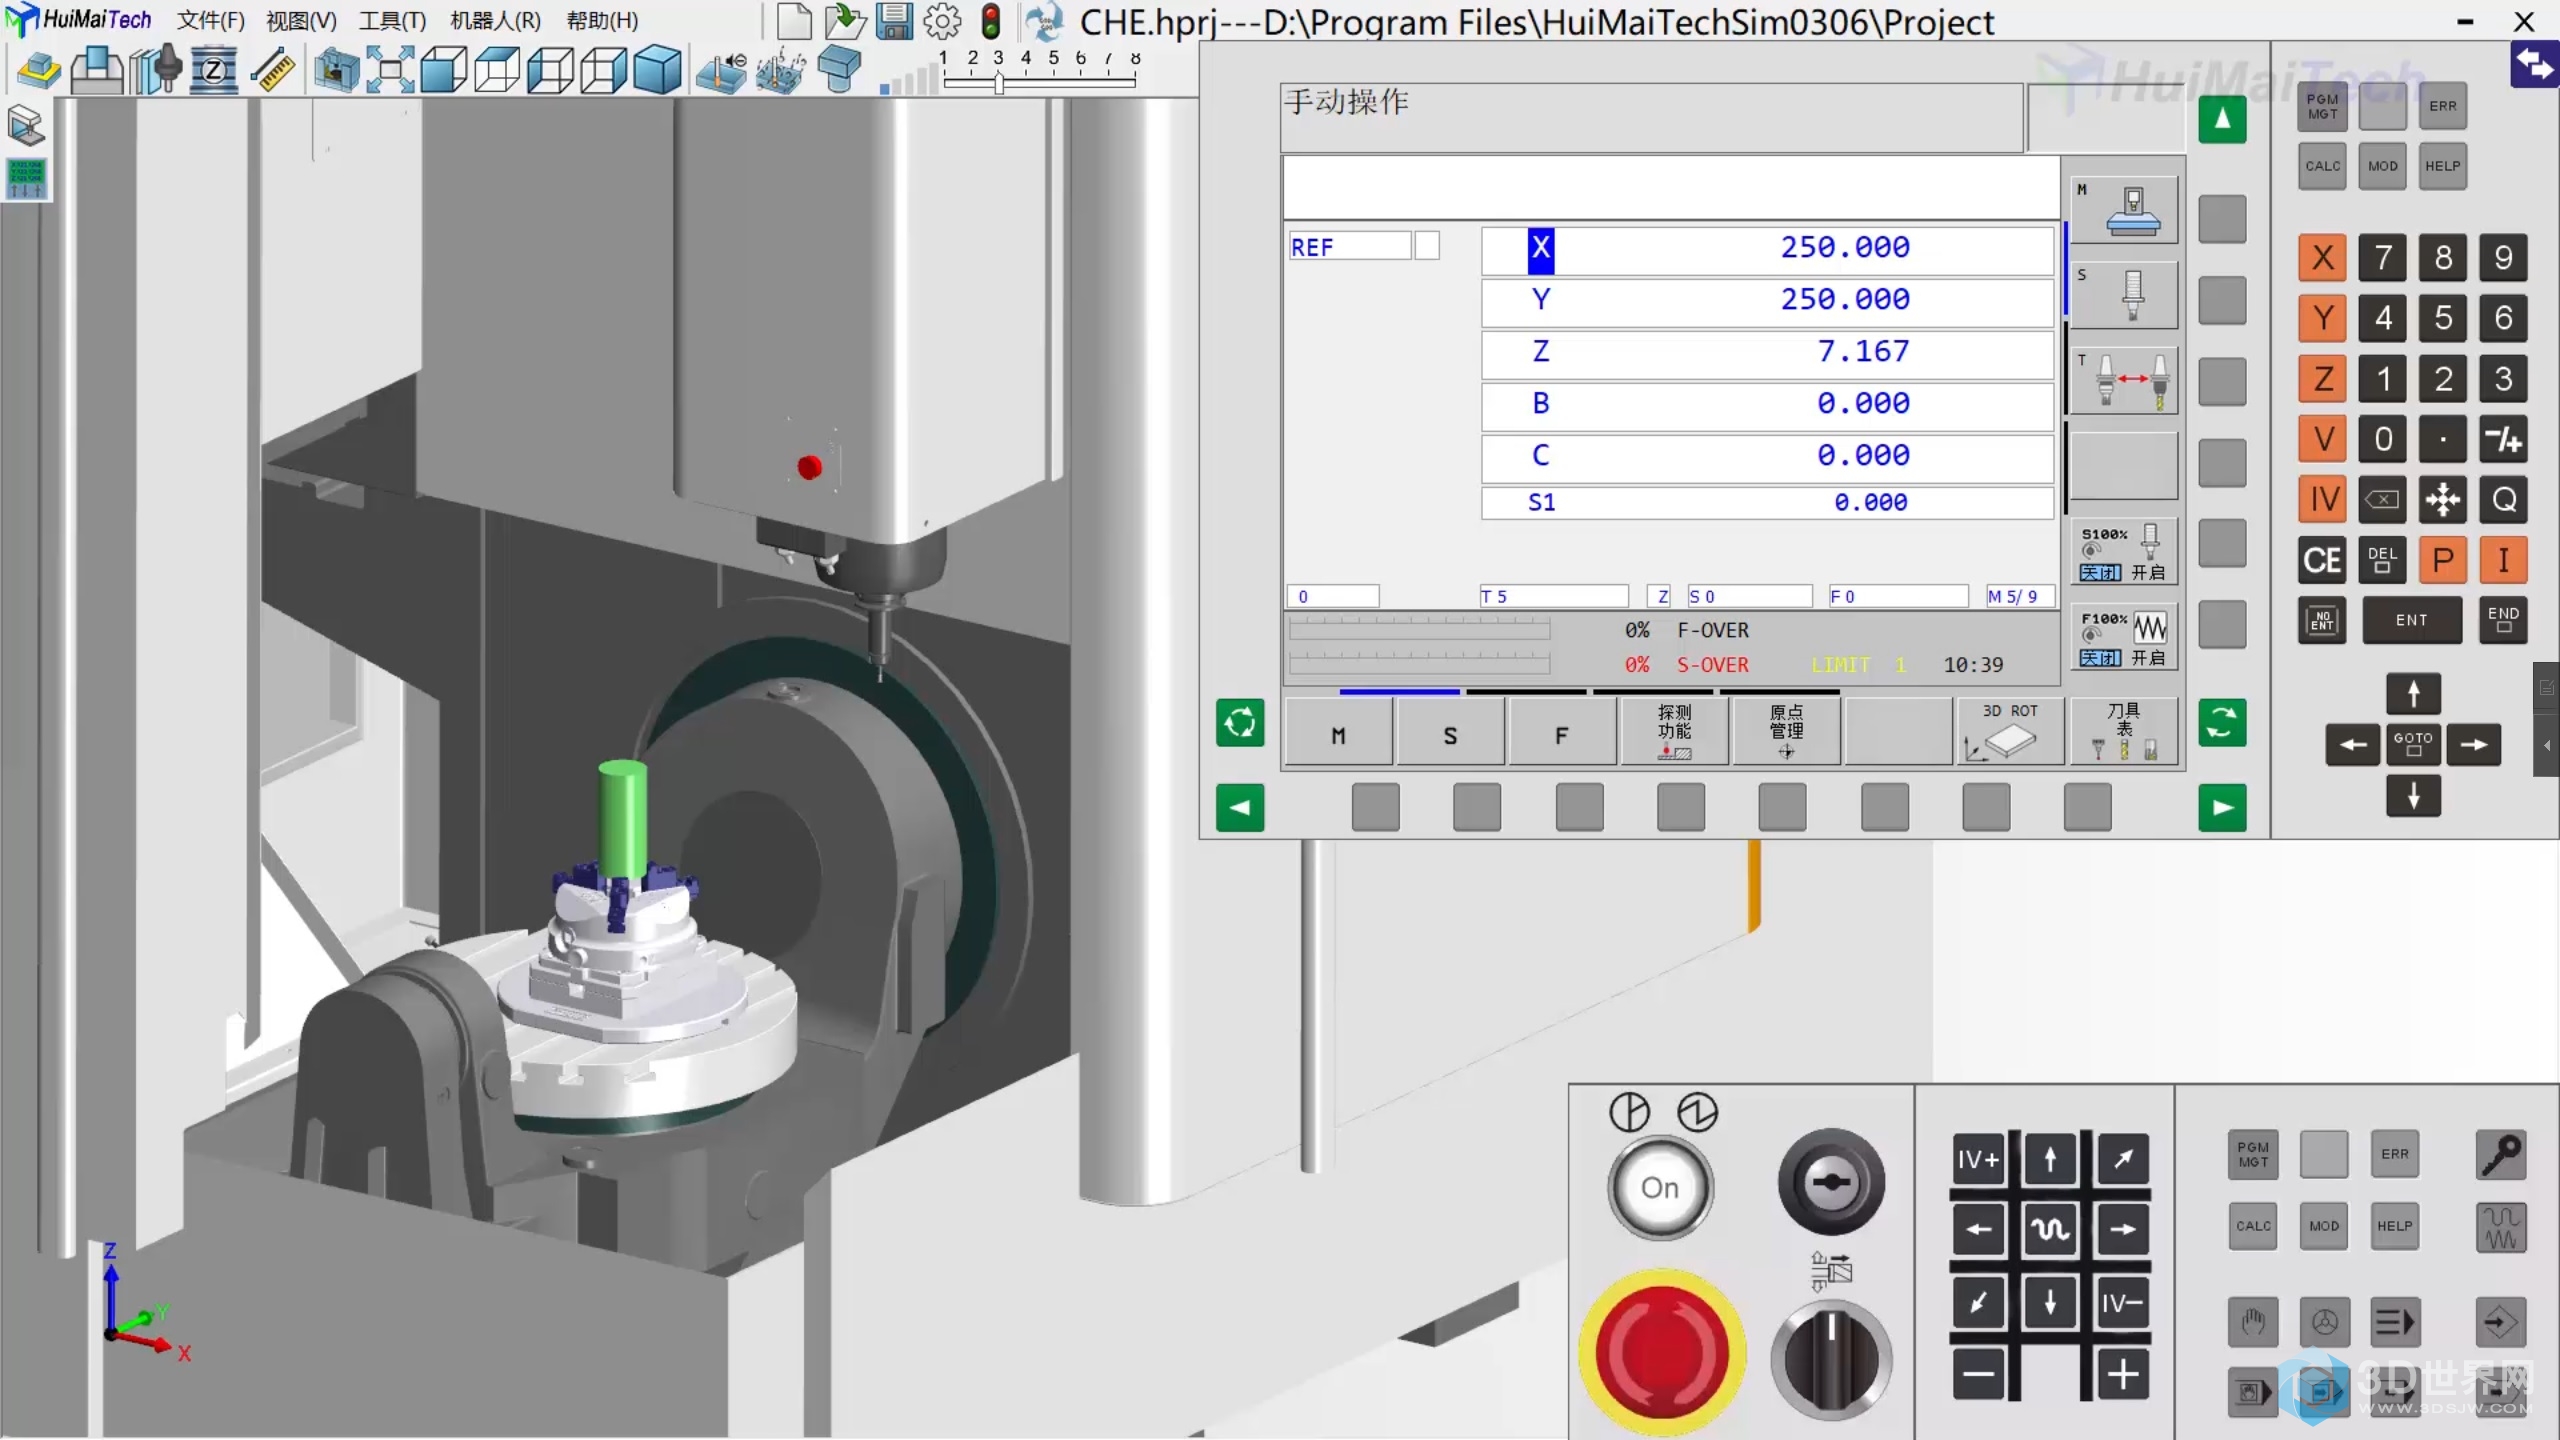
Task: Click the feed override rotary knob
Action: point(1831,1358)
